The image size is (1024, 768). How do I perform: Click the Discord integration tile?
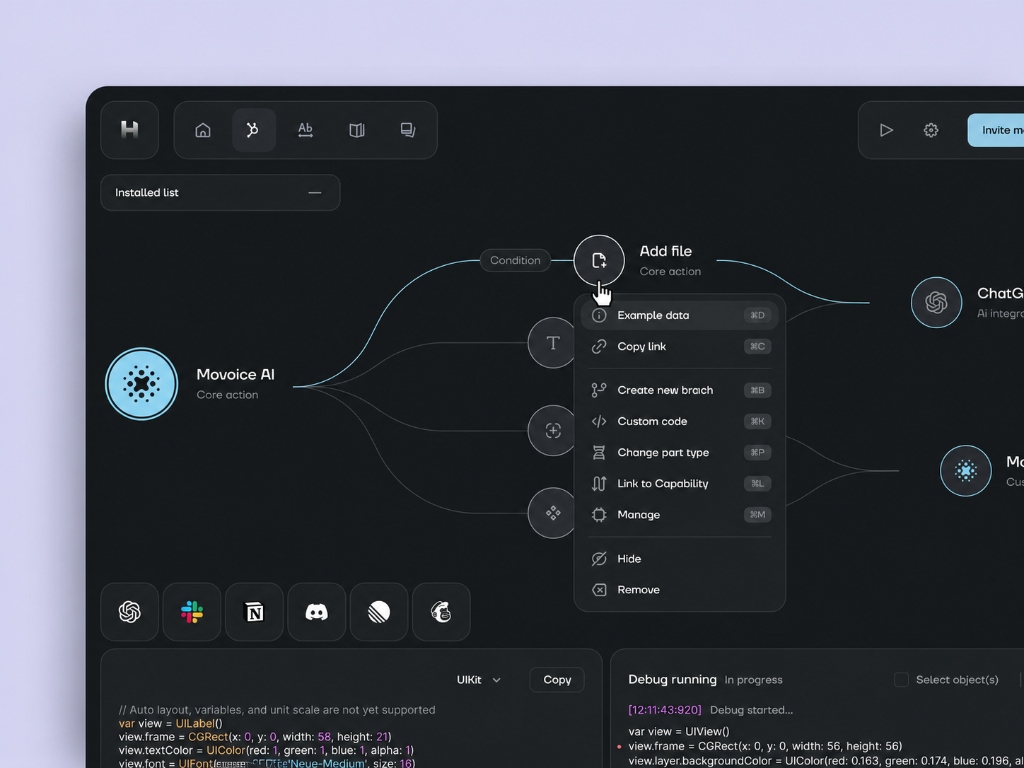pyautogui.click(x=317, y=612)
